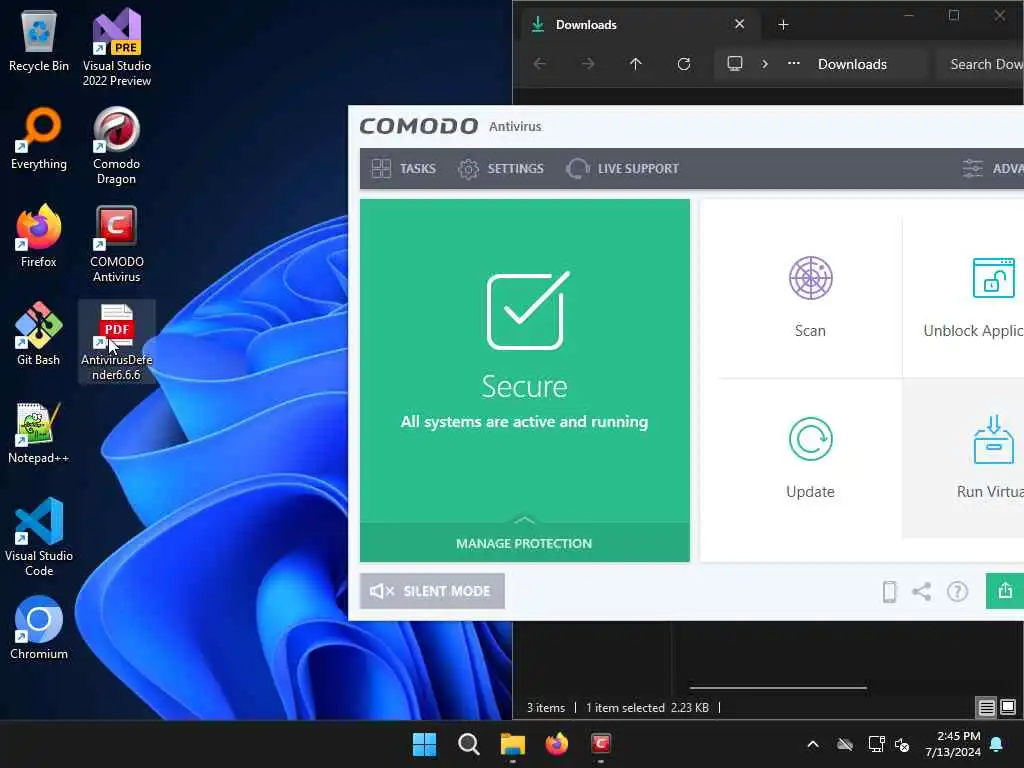The height and width of the screenshot is (768, 1024).
Task: Open Comodo Settings
Action: (x=500, y=168)
